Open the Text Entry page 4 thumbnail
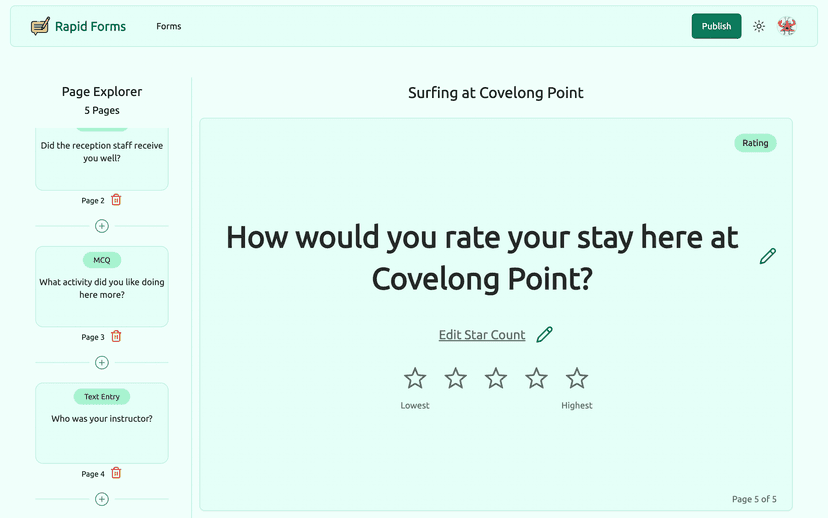Screen dimensions: 828x518 (102, 423)
